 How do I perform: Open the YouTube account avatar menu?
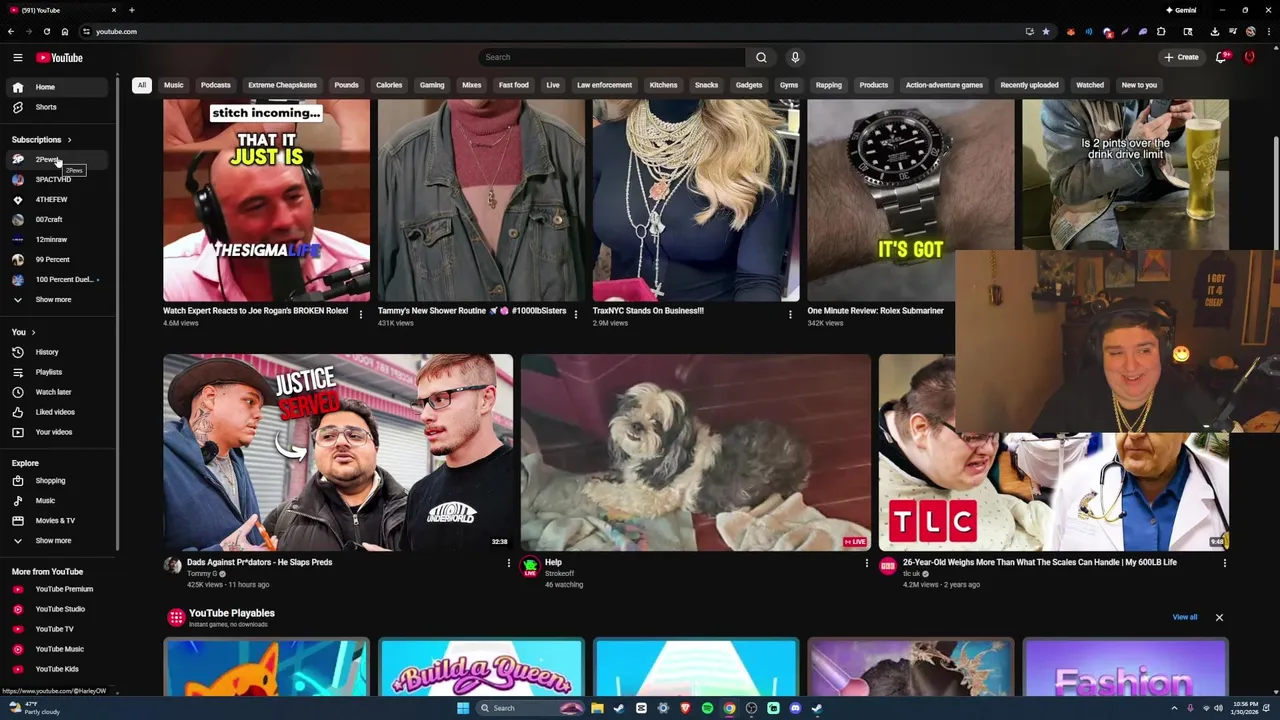coord(1249,57)
